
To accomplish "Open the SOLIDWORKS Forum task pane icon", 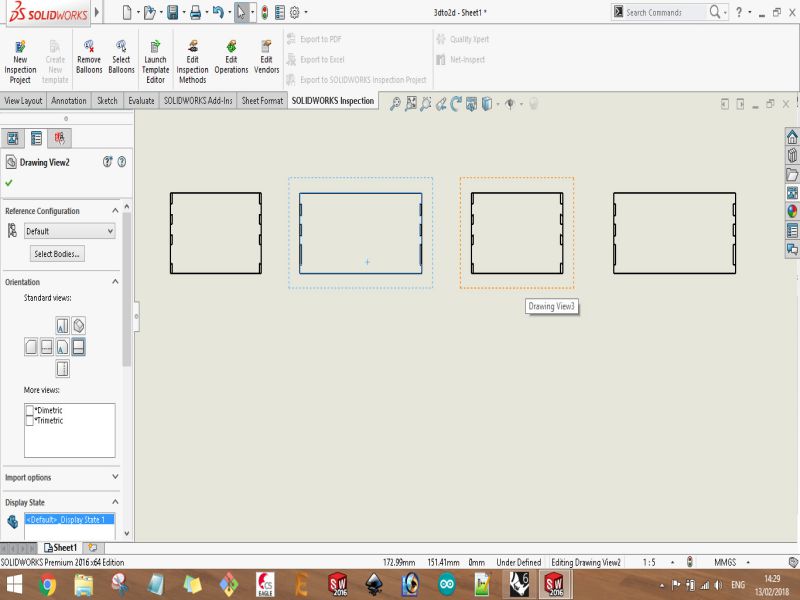I will (x=792, y=248).
